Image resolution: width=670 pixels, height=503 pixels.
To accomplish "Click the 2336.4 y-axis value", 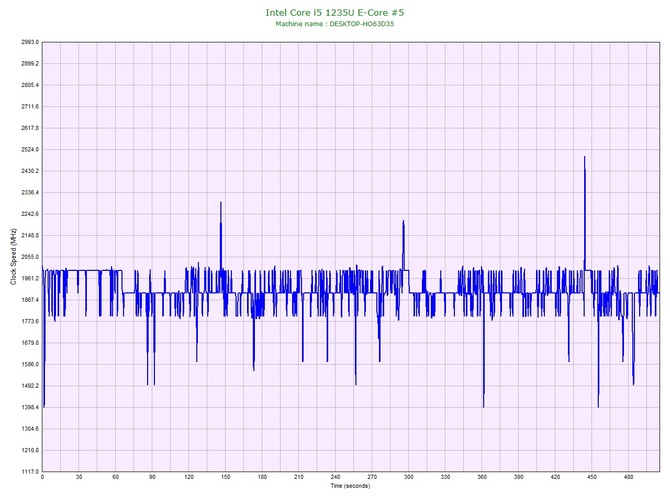I will 30,193.
